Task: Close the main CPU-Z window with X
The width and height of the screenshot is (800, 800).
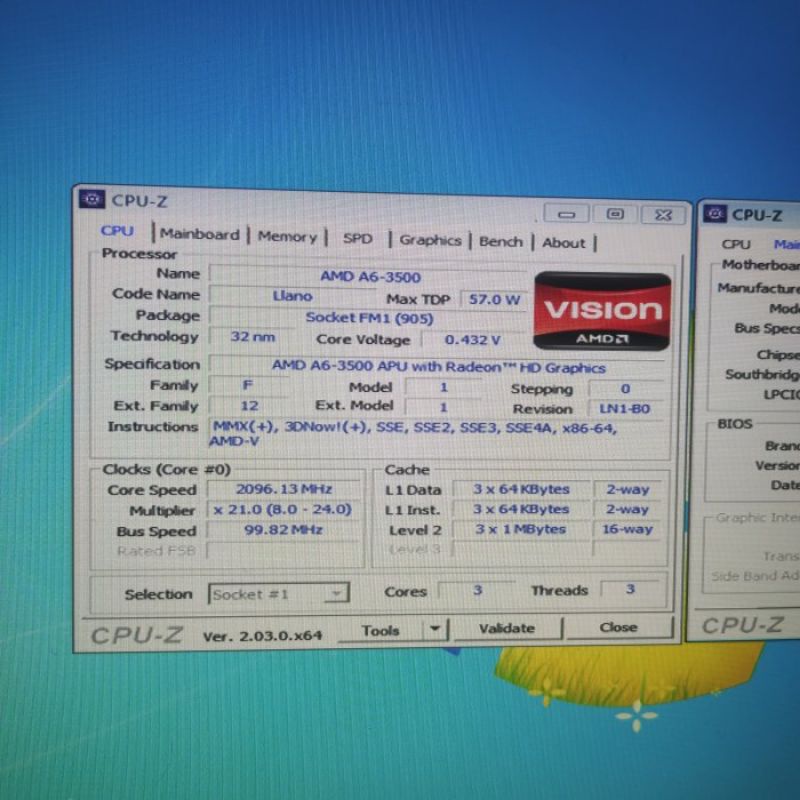Action: [663, 215]
